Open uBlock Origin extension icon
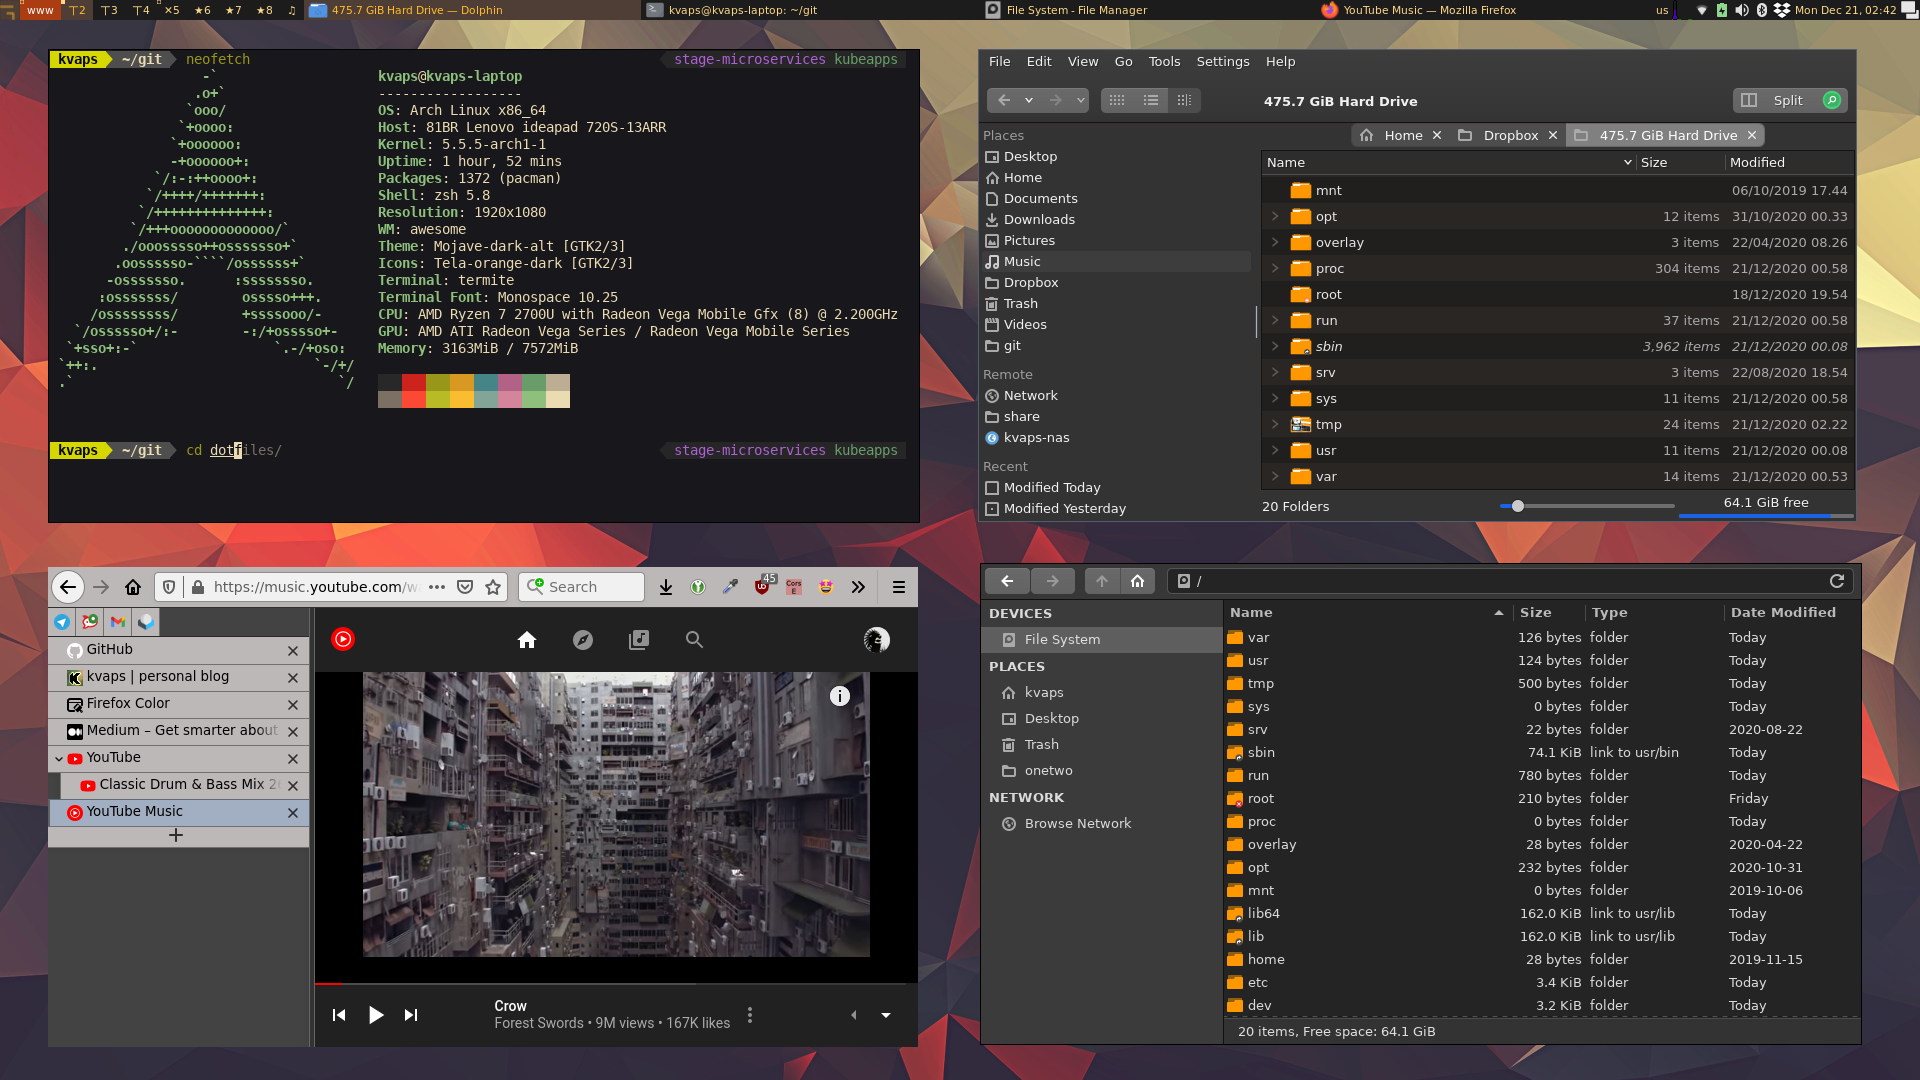 (x=762, y=587)
